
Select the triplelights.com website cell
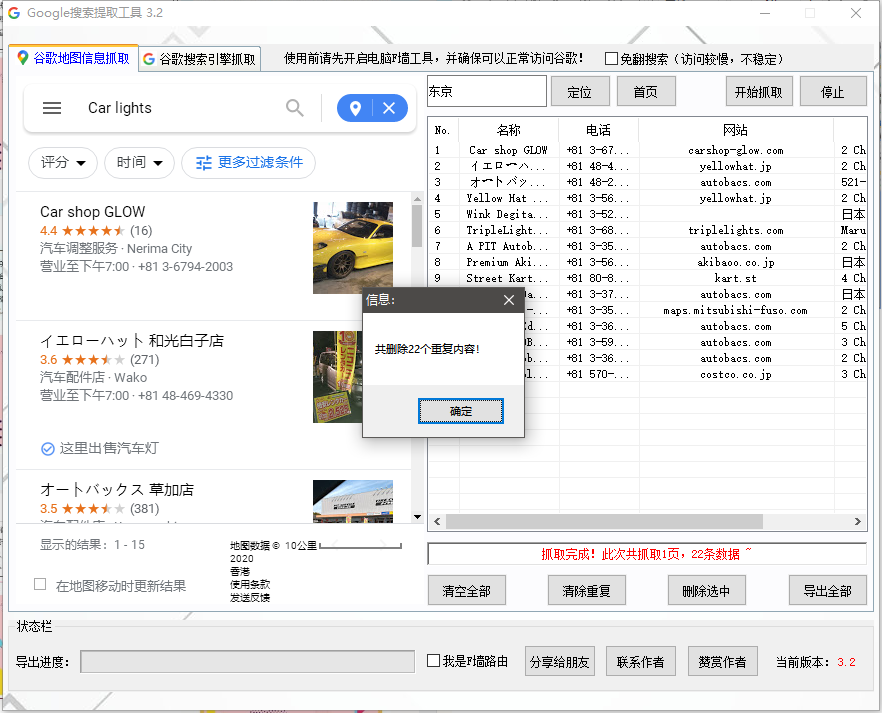coord(736,230)
